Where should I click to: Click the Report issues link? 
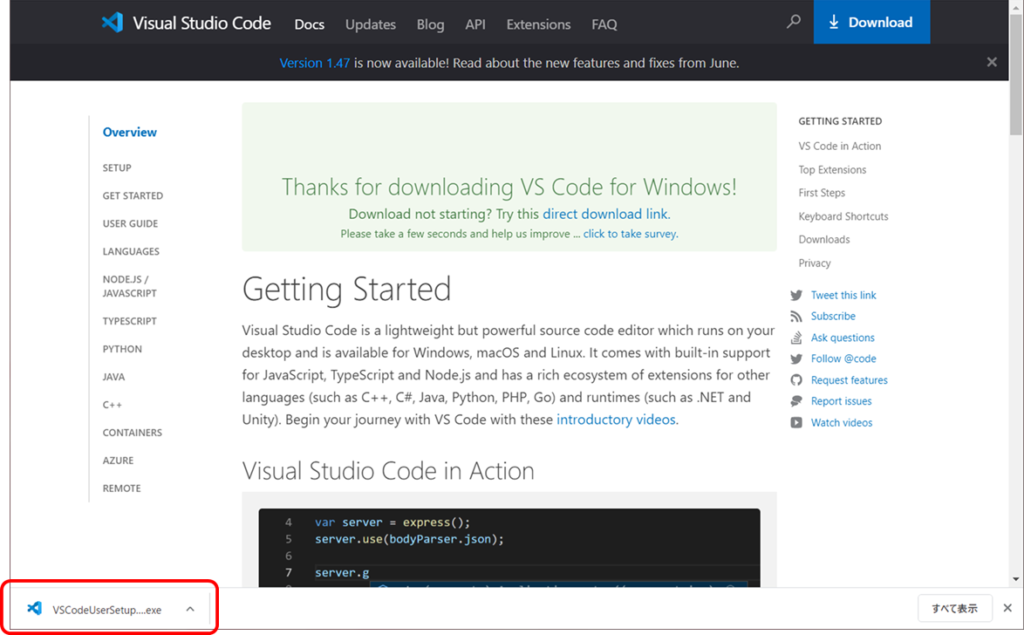click(x=841, y=401)
